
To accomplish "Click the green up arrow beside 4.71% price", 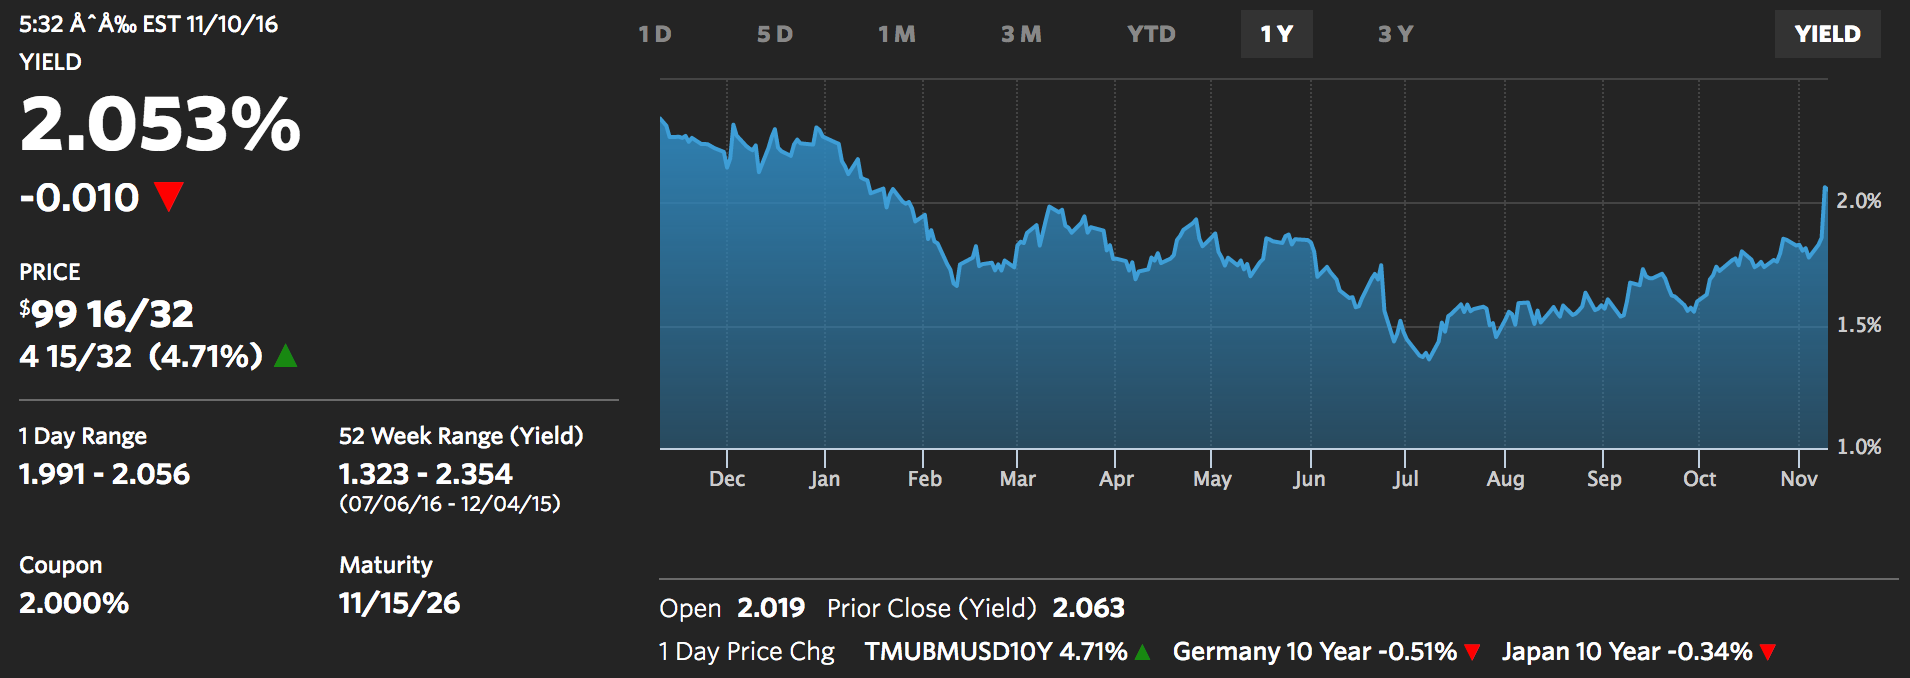I will (286, 356).
